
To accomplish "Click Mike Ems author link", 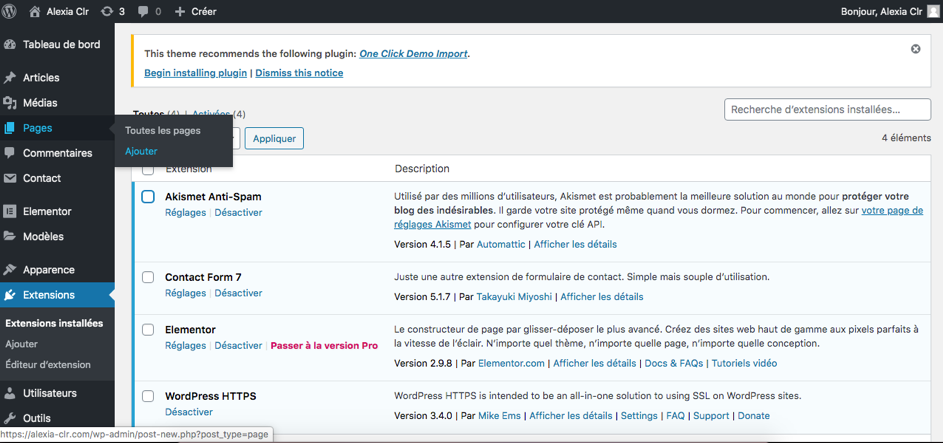I will (499, 416).
